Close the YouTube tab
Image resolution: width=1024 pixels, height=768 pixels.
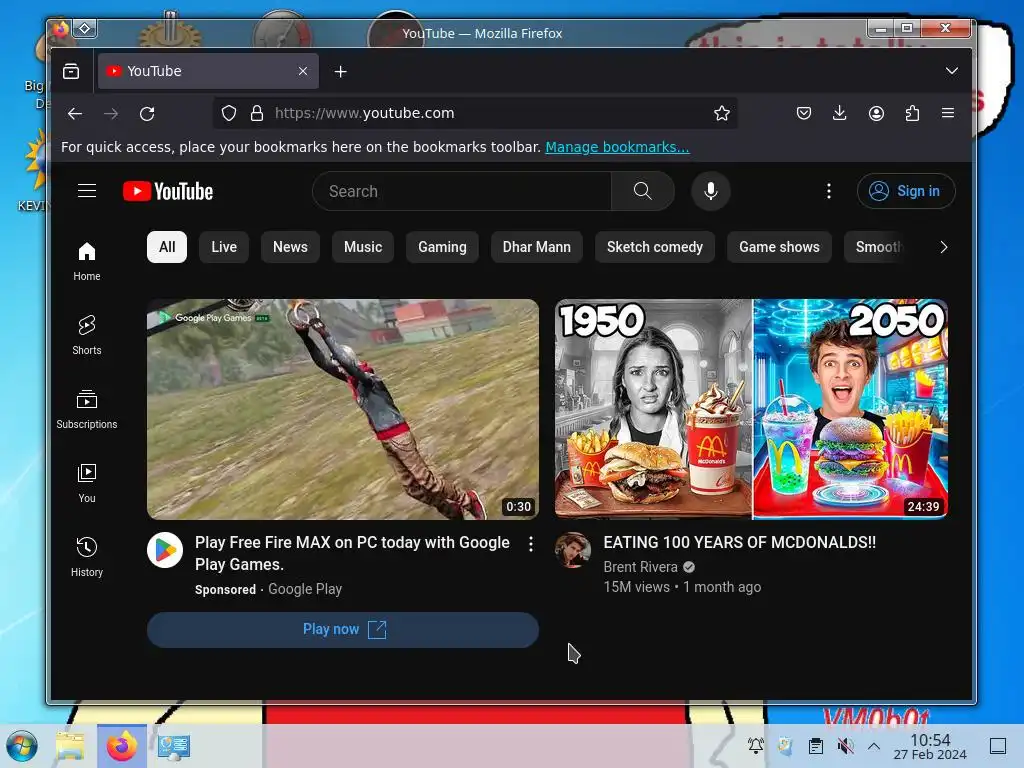pos(303,71)
